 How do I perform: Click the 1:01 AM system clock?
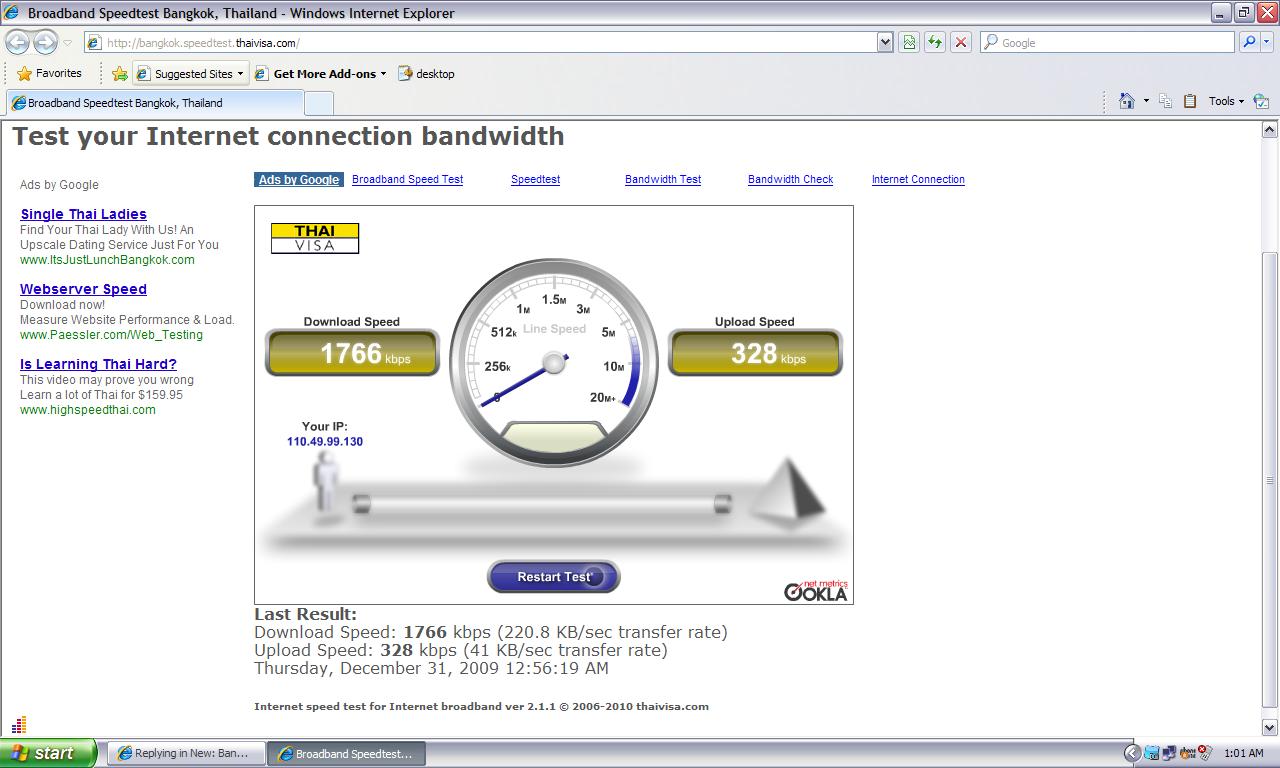[x=1243, y=753]
